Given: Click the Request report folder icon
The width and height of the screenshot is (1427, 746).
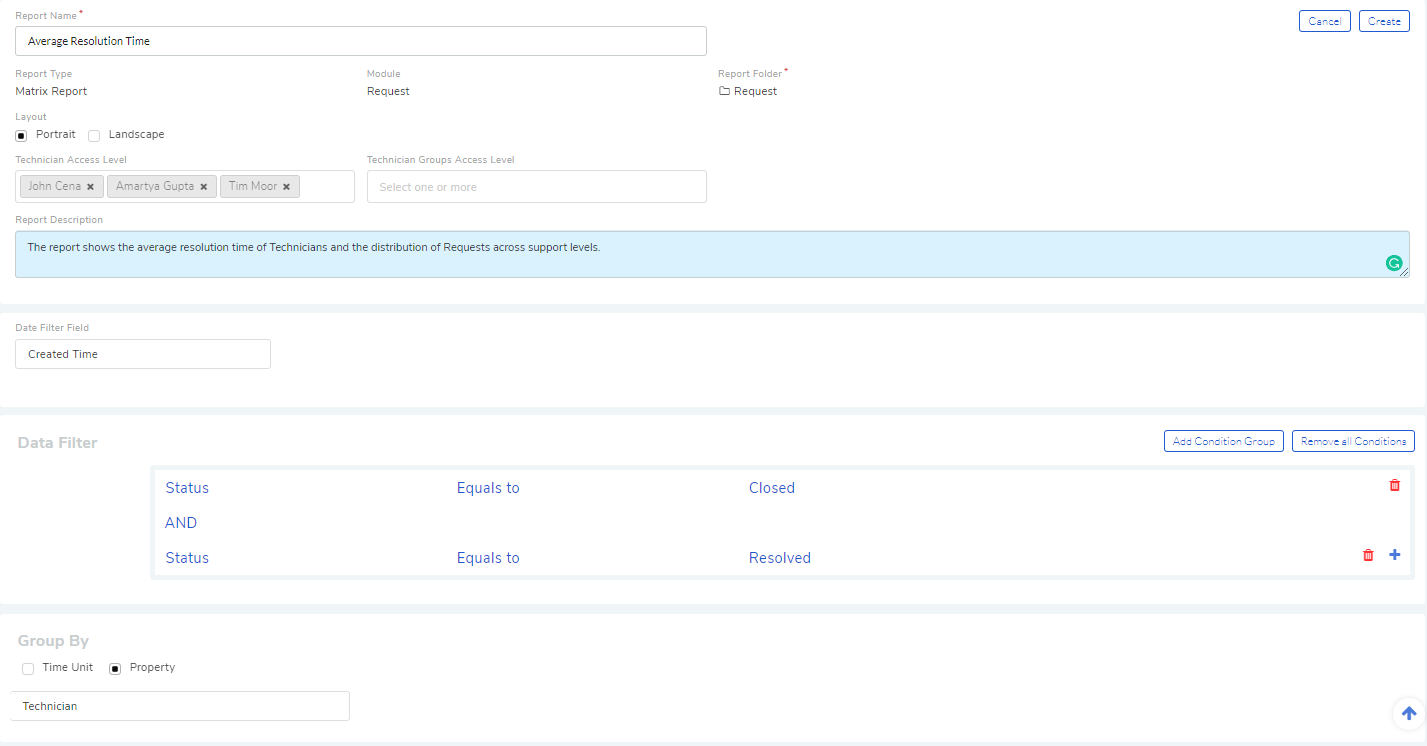Looking at the screenshot, I should click(x=724, y=91).
